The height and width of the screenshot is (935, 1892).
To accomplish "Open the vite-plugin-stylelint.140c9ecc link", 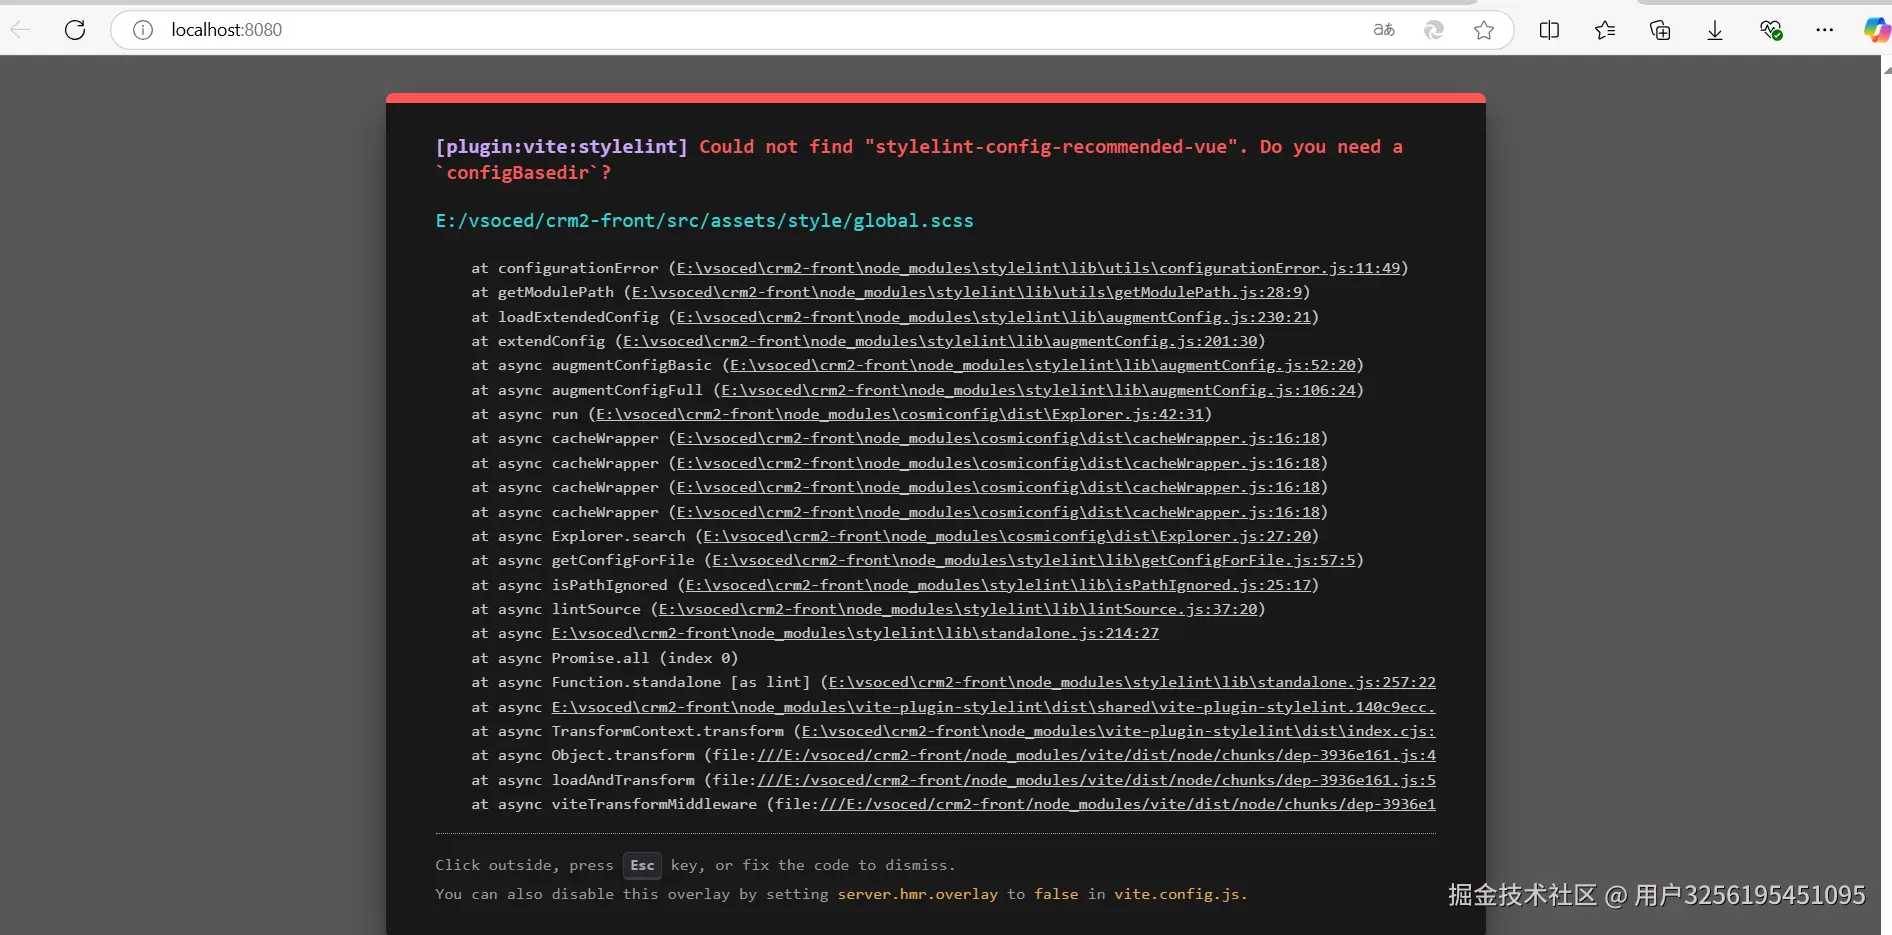I will 993,707.
